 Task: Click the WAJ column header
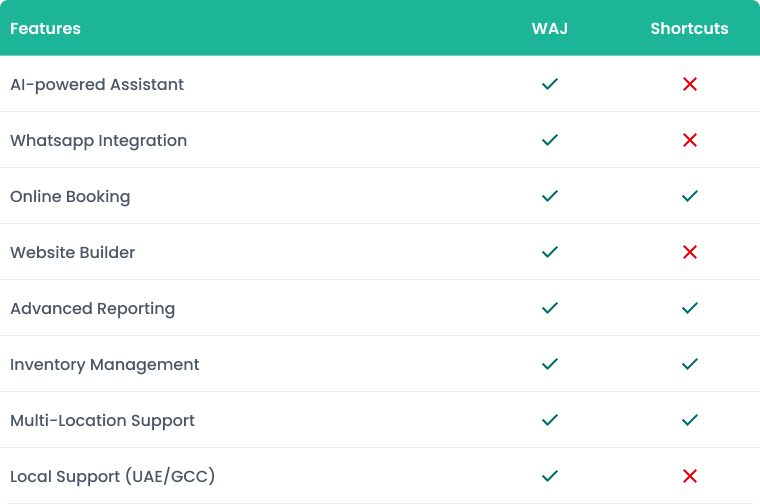point(549,28)
